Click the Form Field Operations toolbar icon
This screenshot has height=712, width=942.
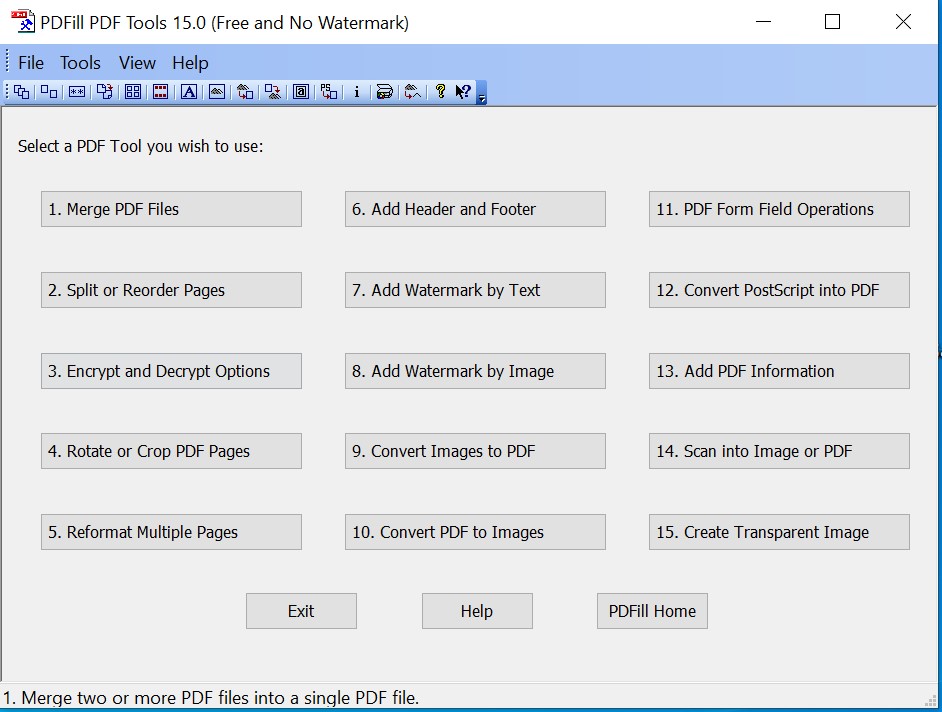tap(301, 92)
